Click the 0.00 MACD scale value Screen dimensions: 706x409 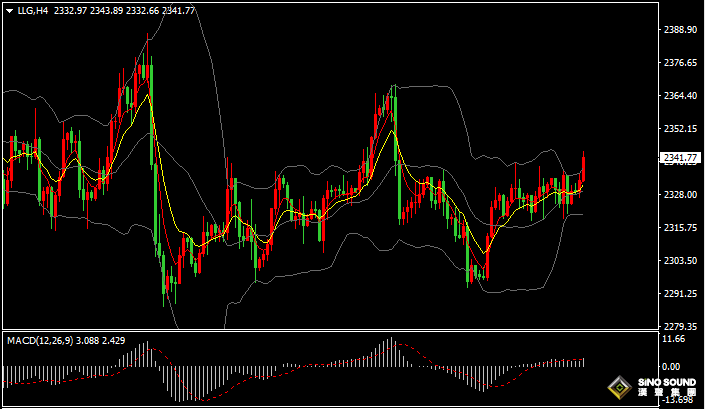672,367
